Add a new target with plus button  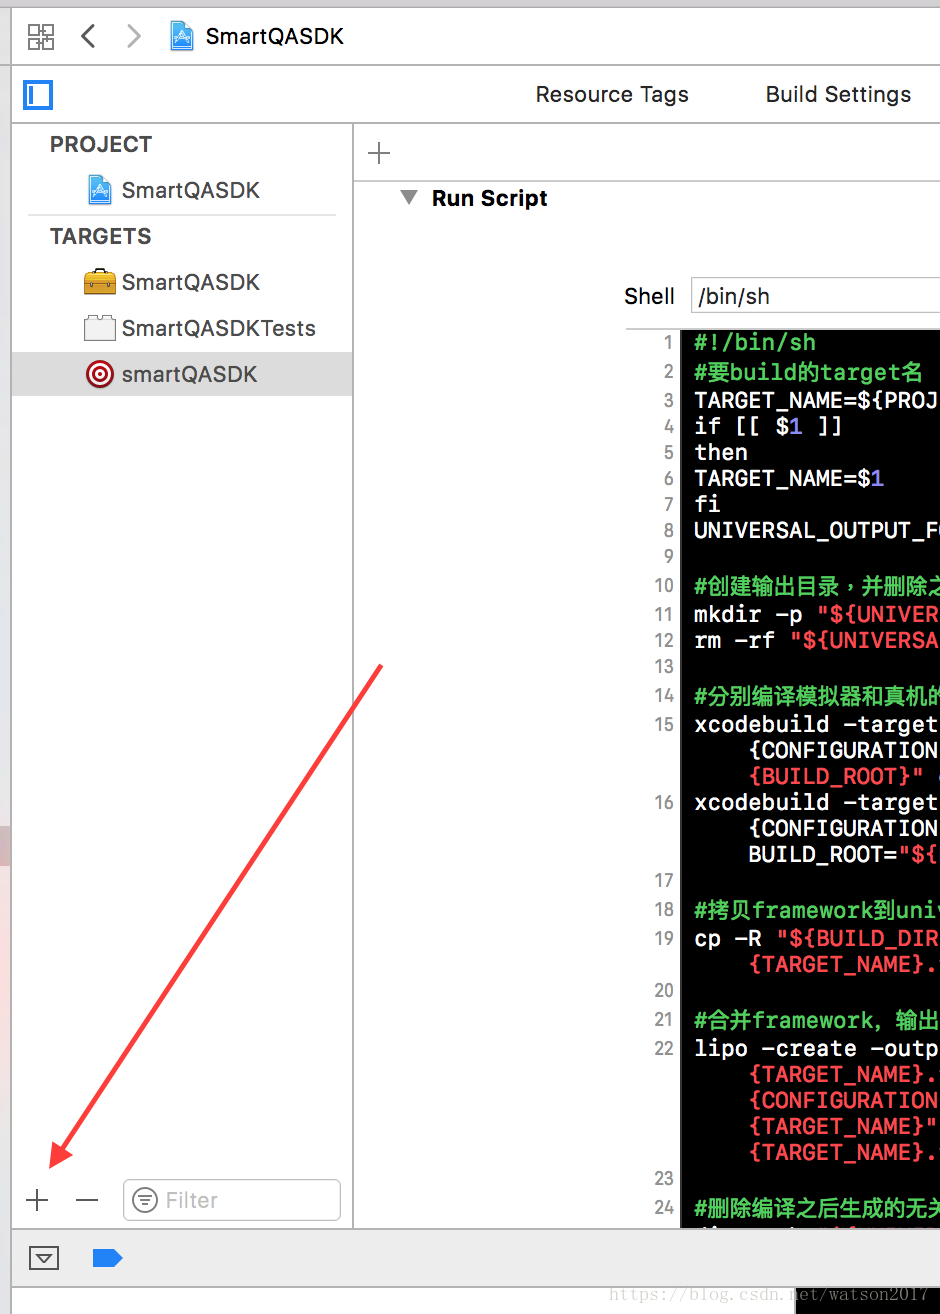click(37, 1200)
